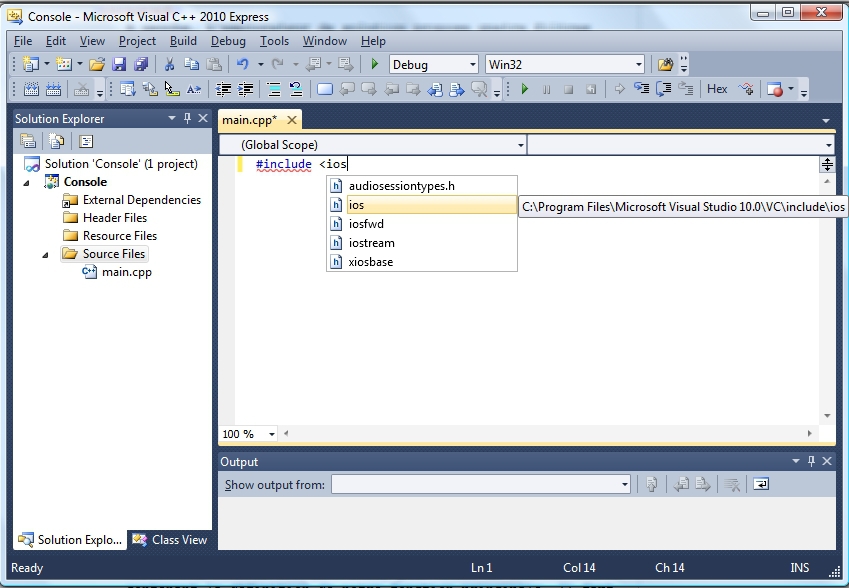849x588 pixels.
Task: Open main.cpp in Solution Explorer
Action: pyautogui.click(x=127, y=272)
